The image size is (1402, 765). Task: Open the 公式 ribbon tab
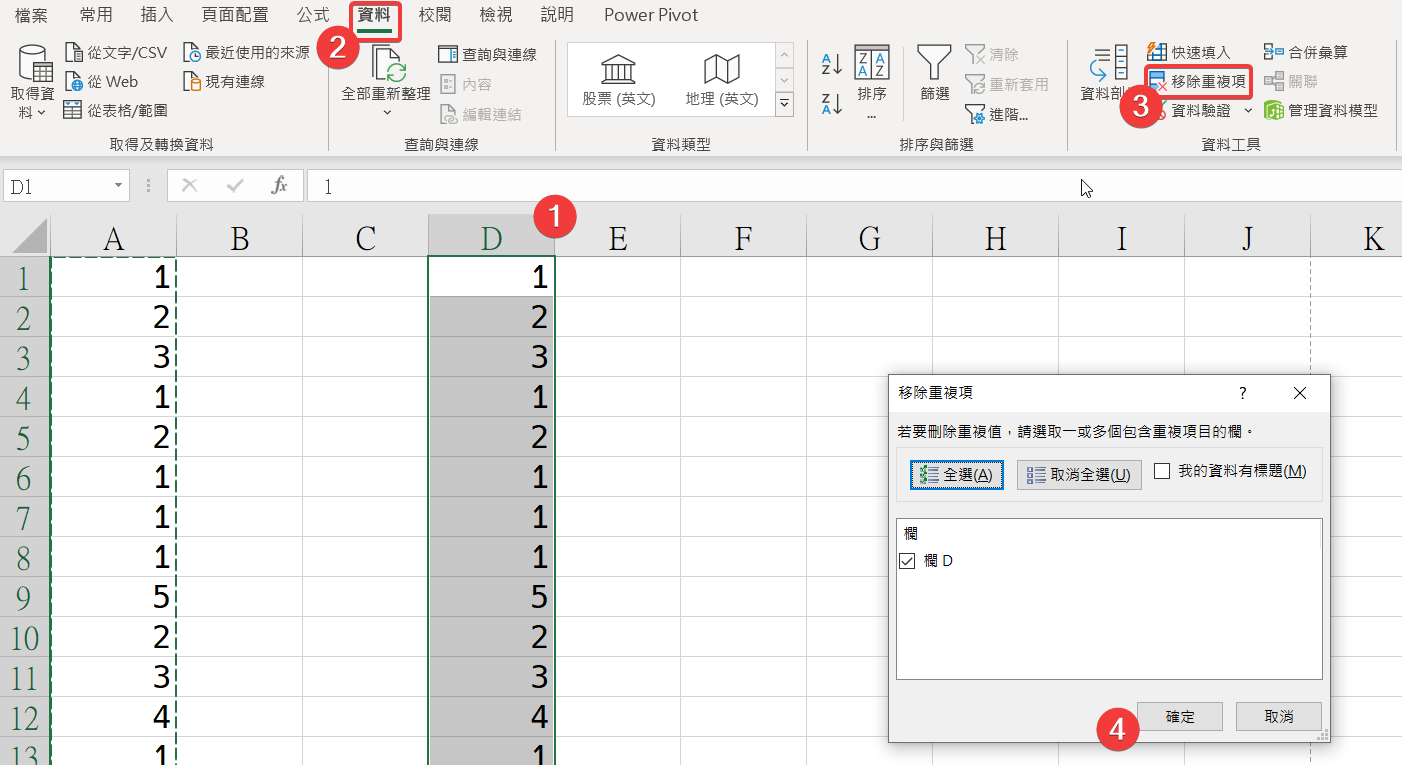[x=313, y=15]
